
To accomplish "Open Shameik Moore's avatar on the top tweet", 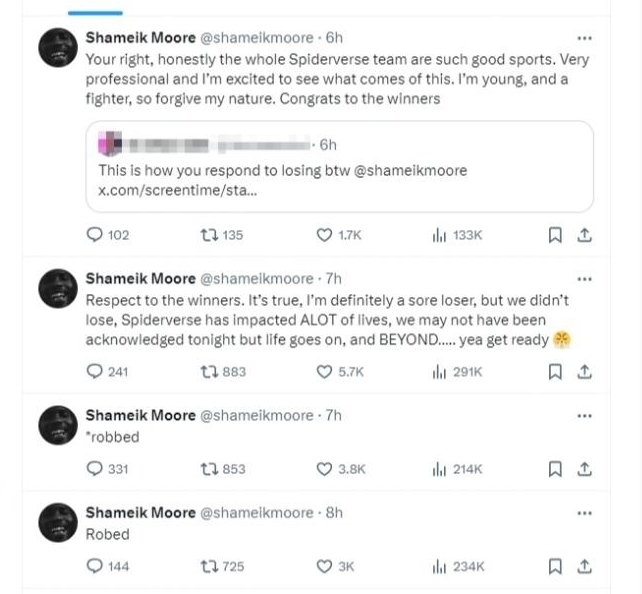I will (59, 49).
